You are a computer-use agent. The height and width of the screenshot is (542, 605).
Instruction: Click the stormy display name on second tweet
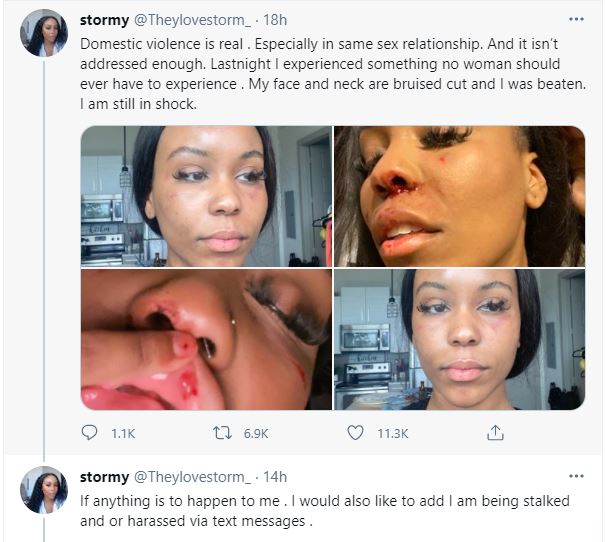104,477
